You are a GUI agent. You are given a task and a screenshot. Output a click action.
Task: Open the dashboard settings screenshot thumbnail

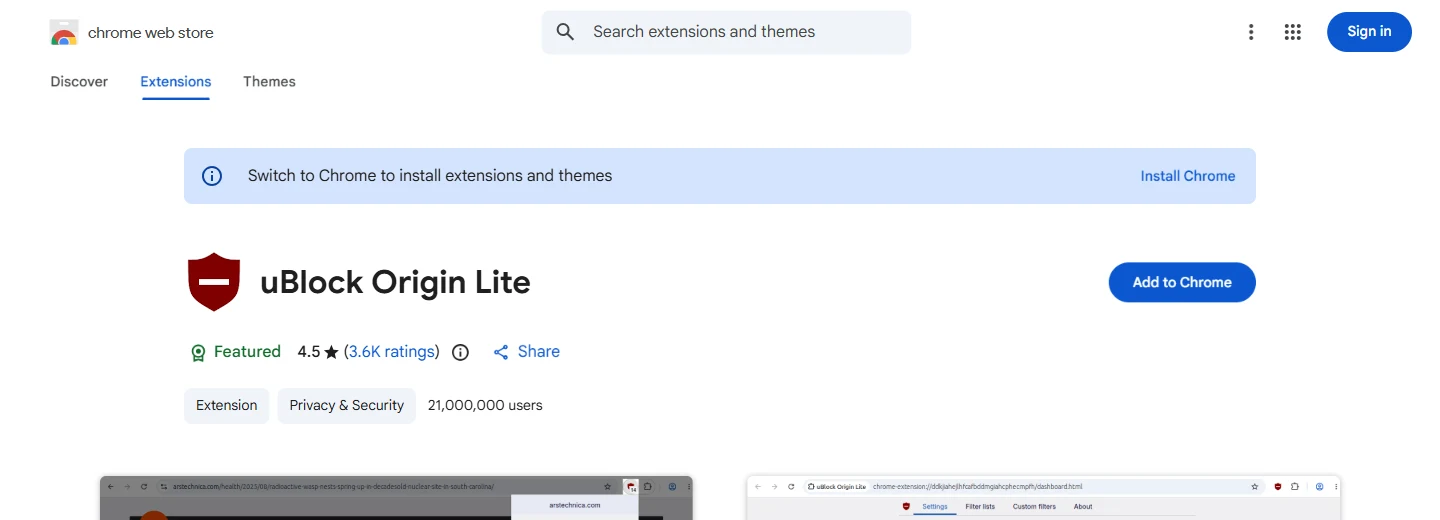coord(1043,498)
